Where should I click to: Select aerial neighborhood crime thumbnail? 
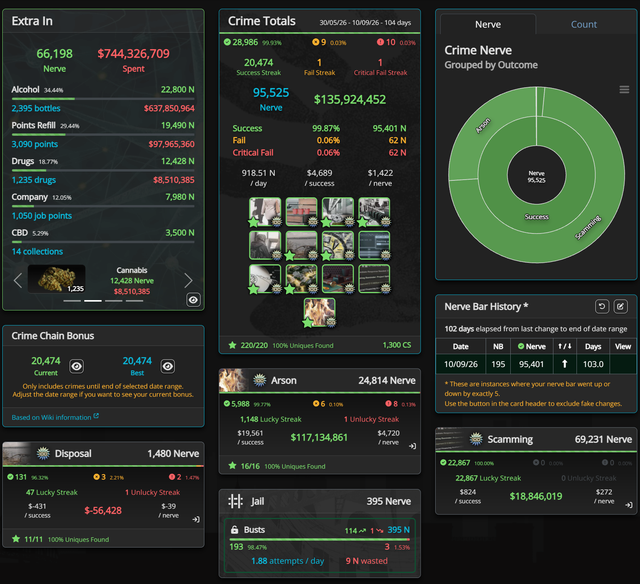pos(301,278)
